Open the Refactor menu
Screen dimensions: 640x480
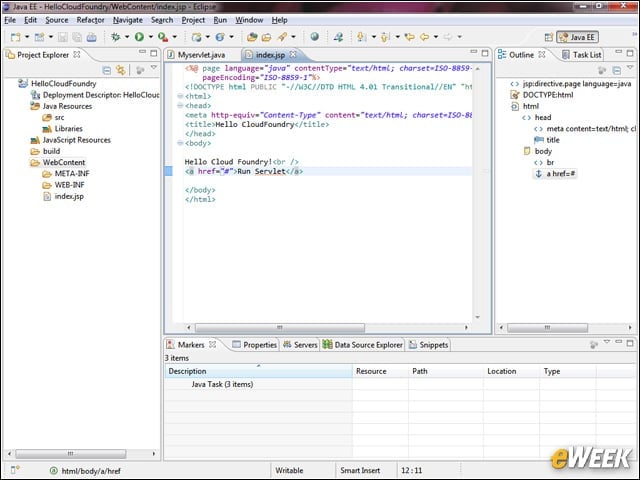click(90, 20)
